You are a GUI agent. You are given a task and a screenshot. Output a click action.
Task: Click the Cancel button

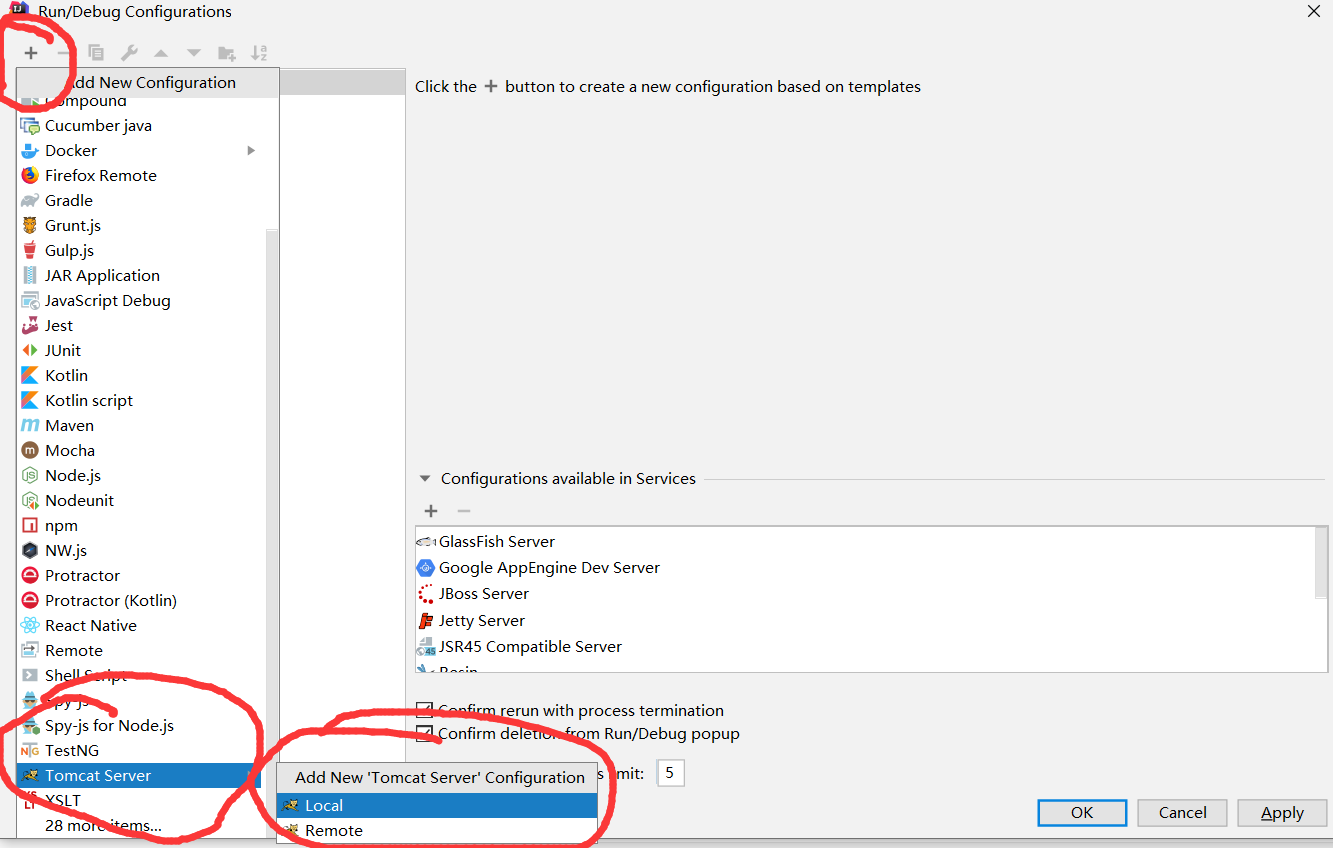click(1182, 812)
